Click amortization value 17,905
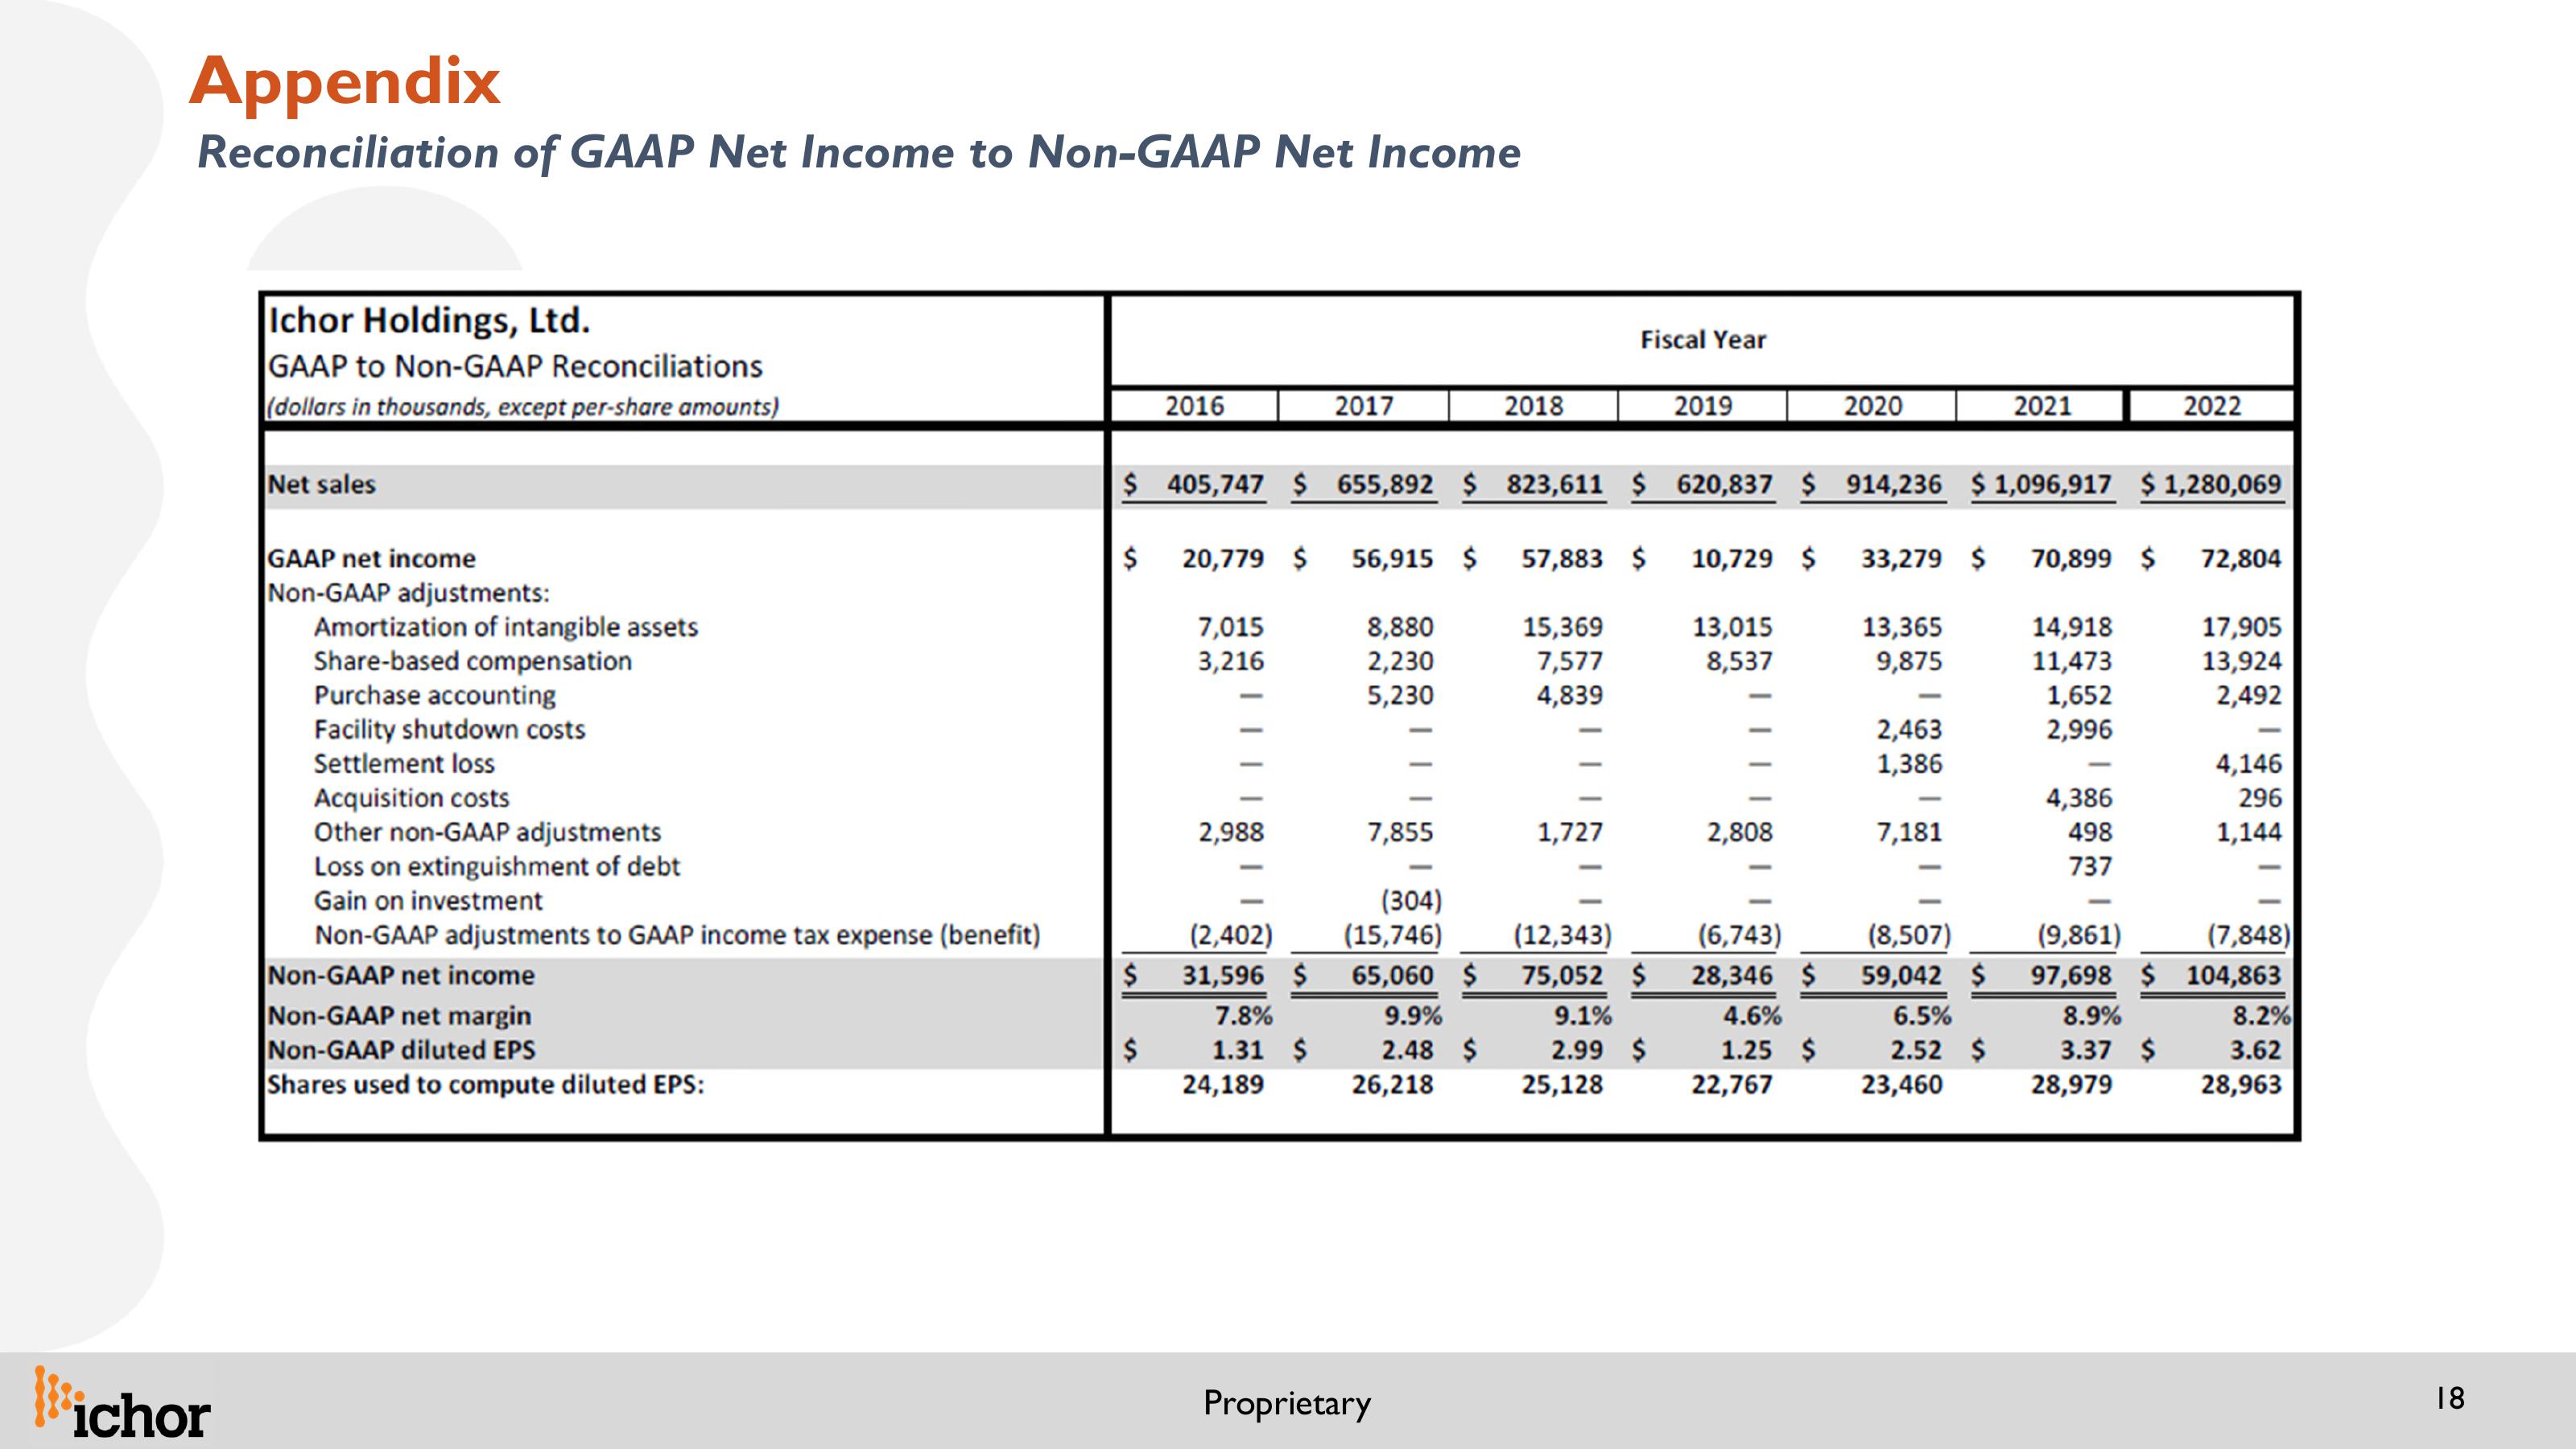 click(x=2241, y=627)
